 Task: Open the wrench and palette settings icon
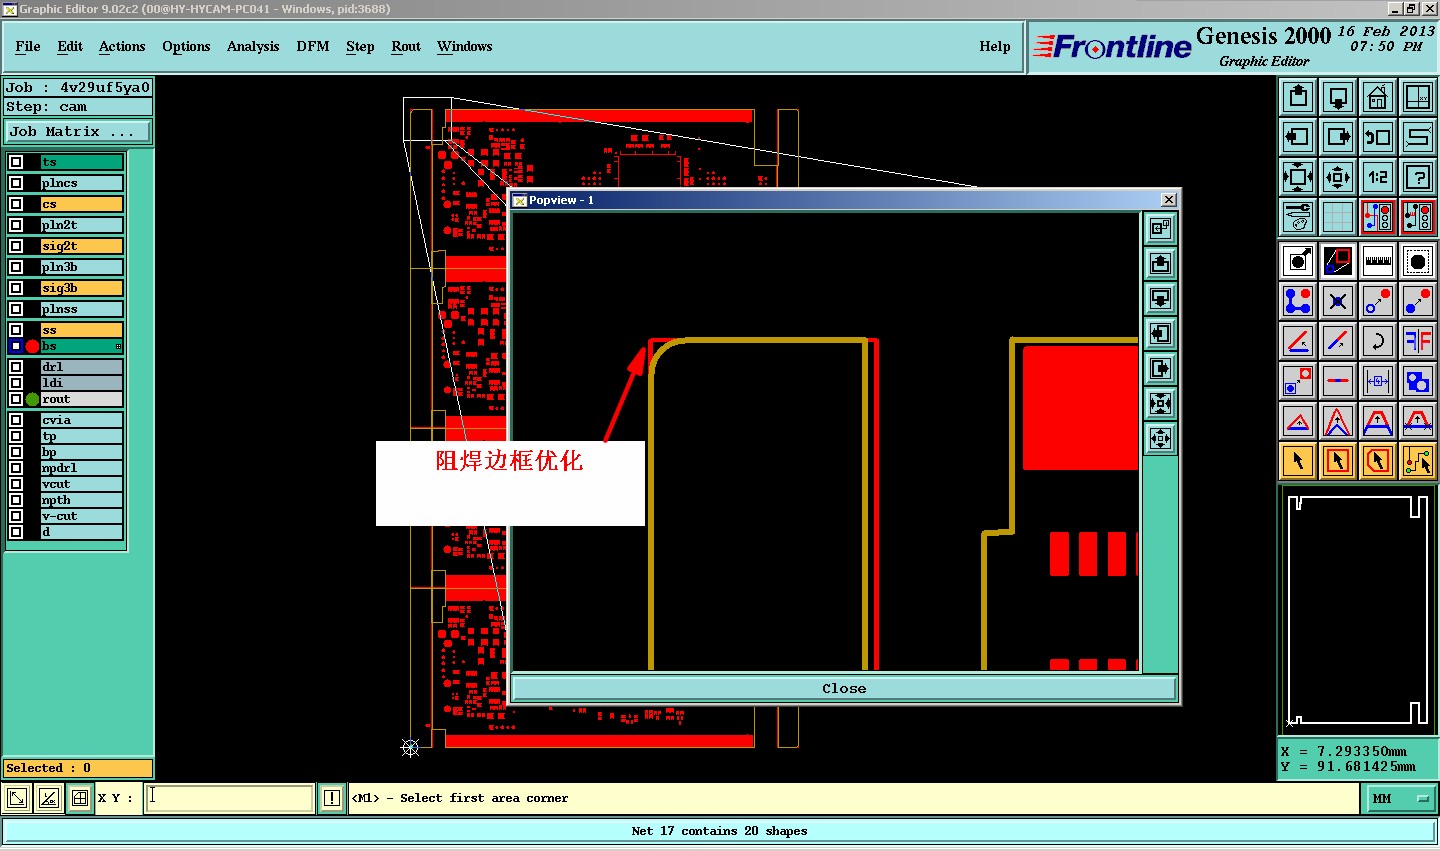[1298, 216]
